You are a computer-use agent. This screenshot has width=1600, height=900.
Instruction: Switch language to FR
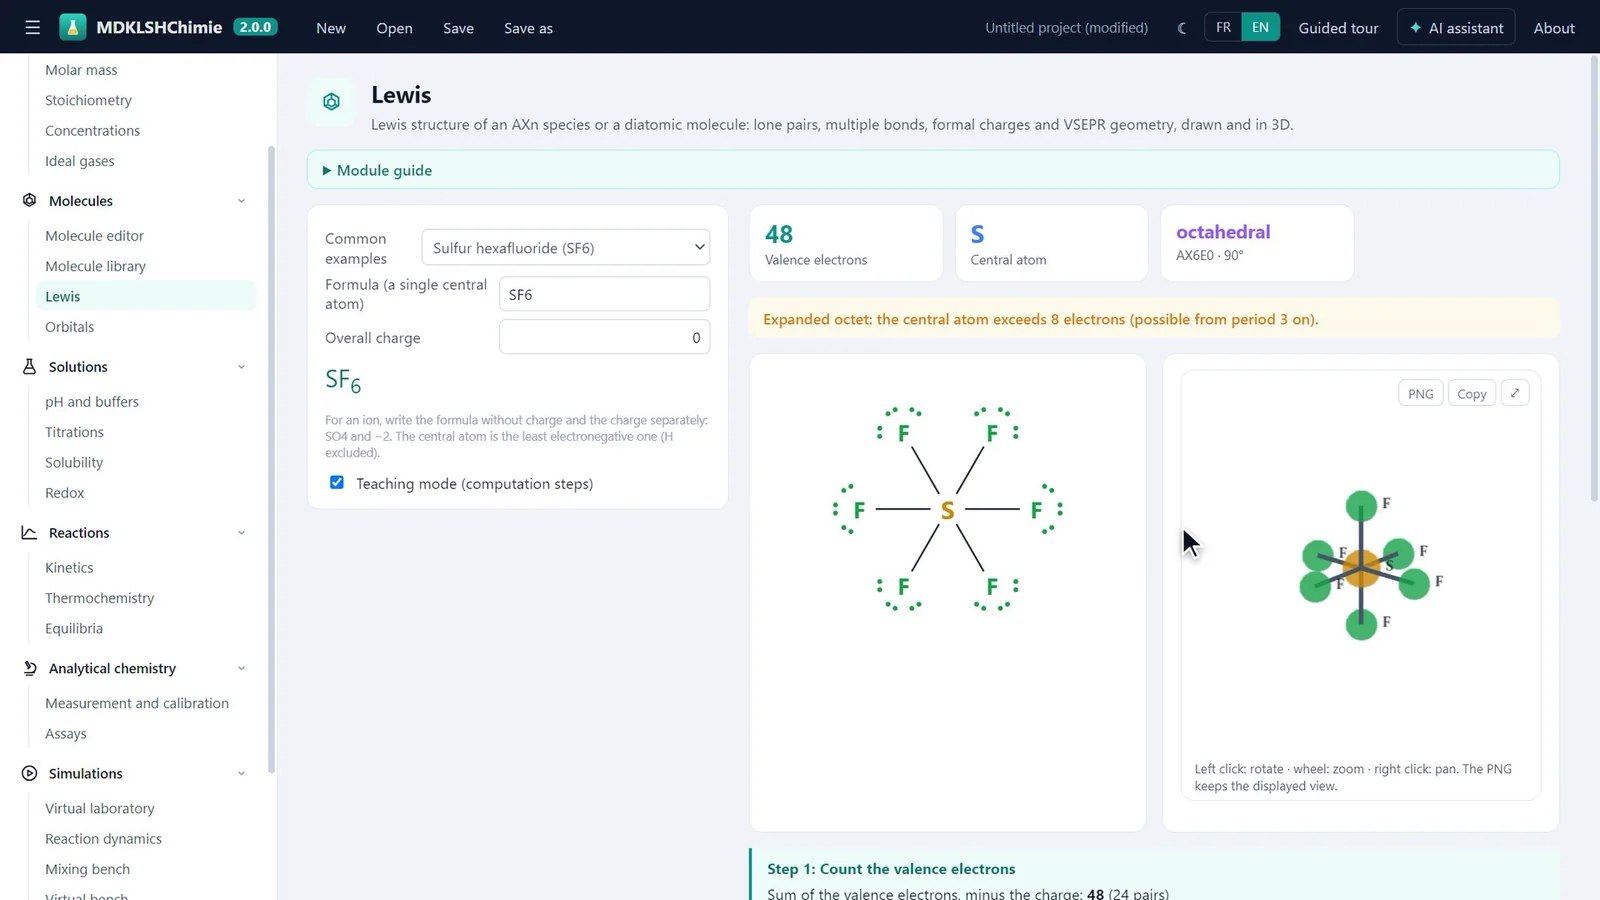coord(1223,28)
